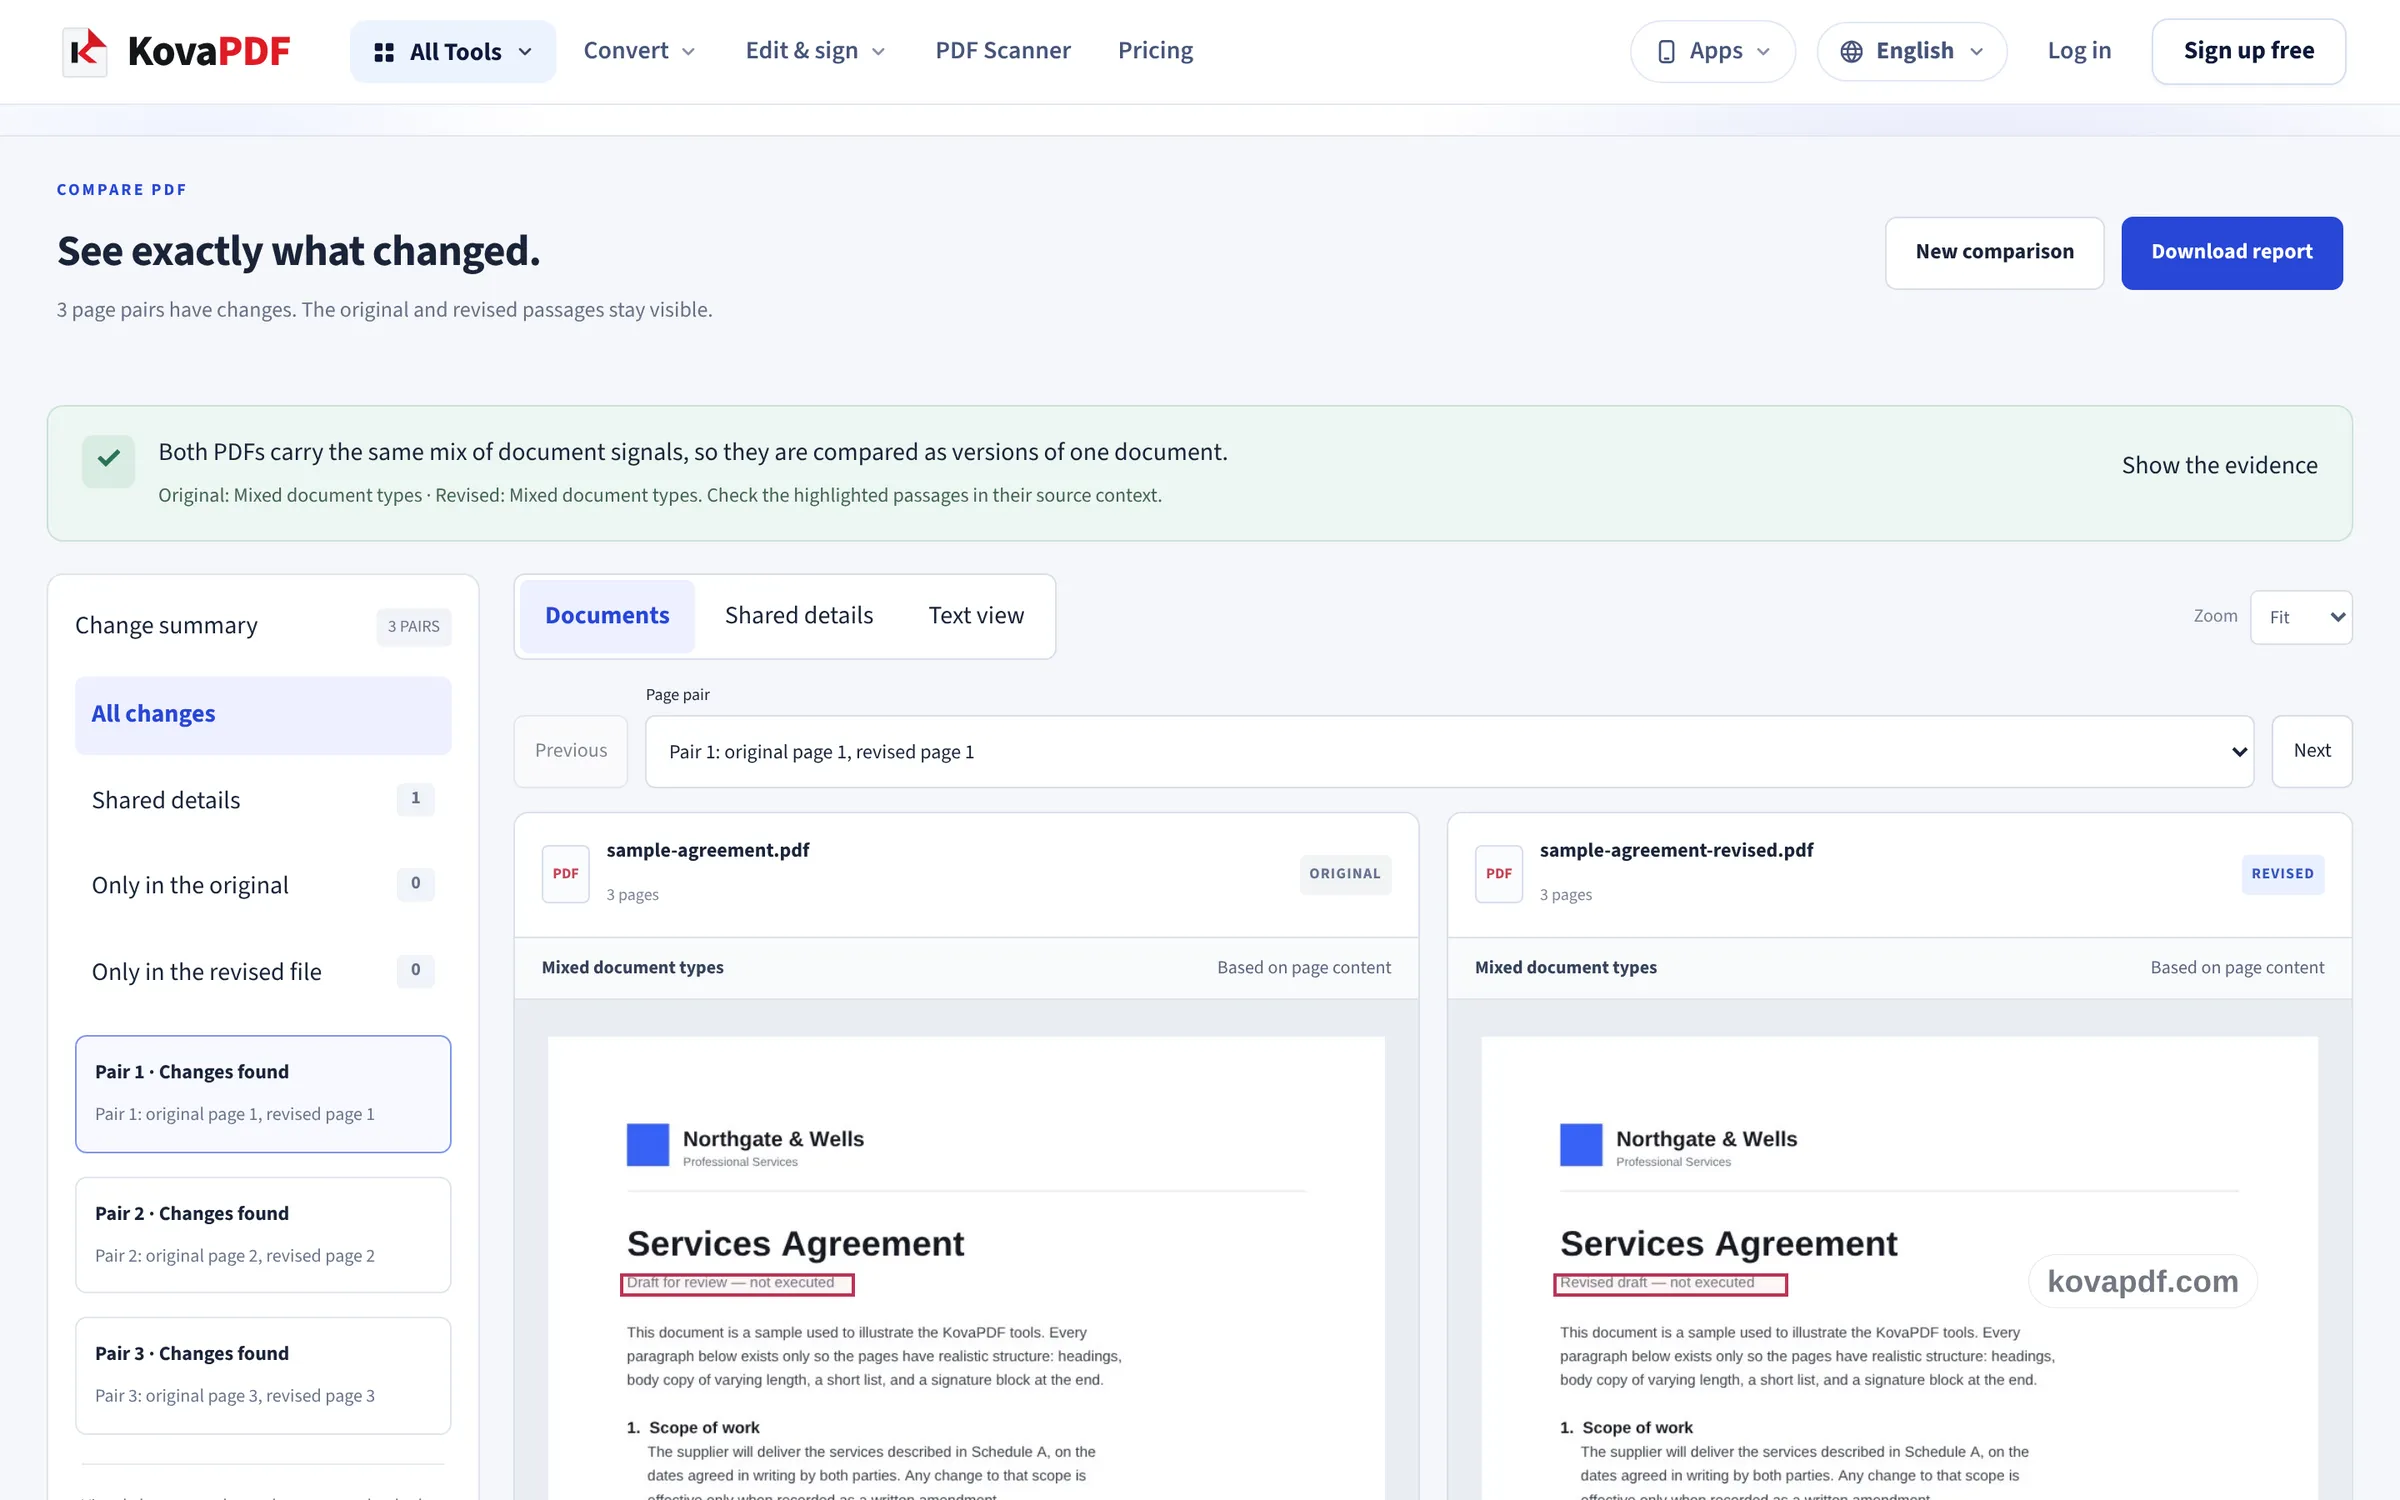Image resolution: width=2400 pixels, height=1500 pixels.
Task: Expand the Convert menu
Action: [x=639, y=51]
